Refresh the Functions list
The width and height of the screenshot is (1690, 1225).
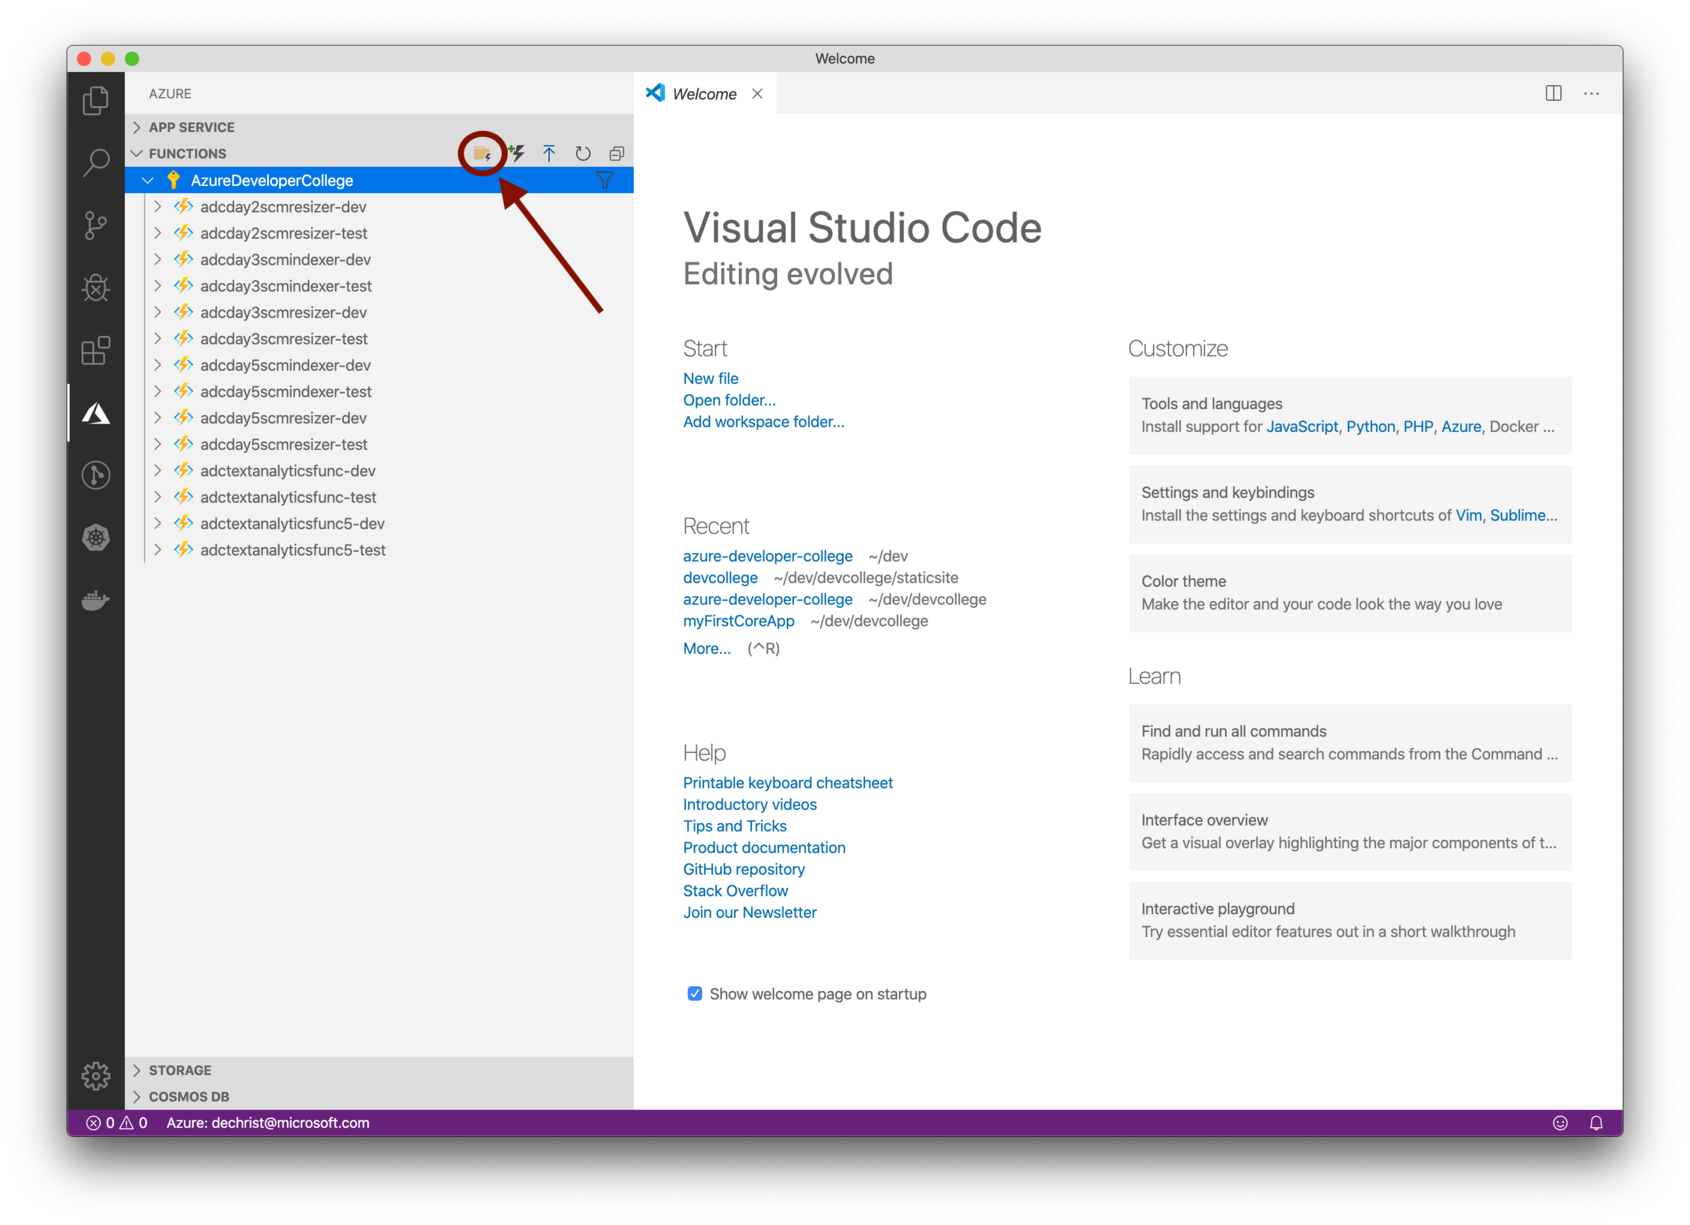point(583,154)
